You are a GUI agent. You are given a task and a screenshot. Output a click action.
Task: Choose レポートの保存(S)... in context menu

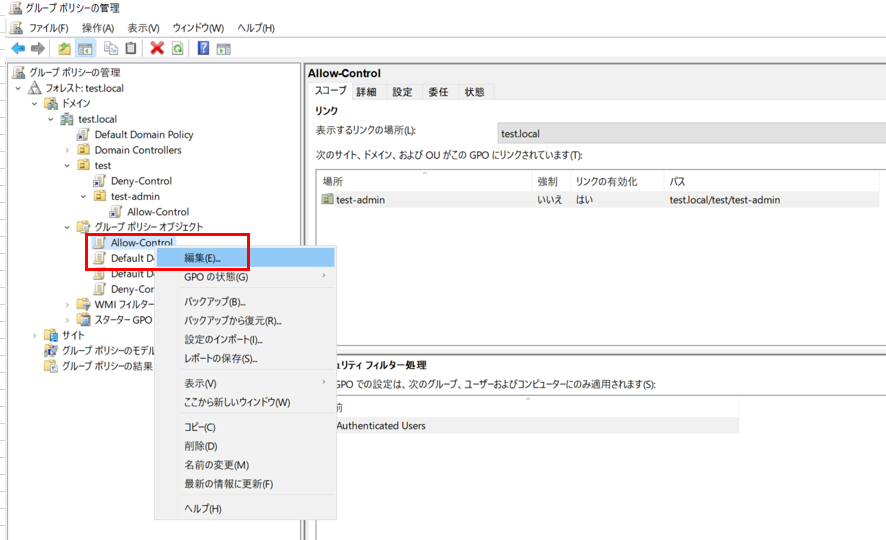tap(245, 358)
